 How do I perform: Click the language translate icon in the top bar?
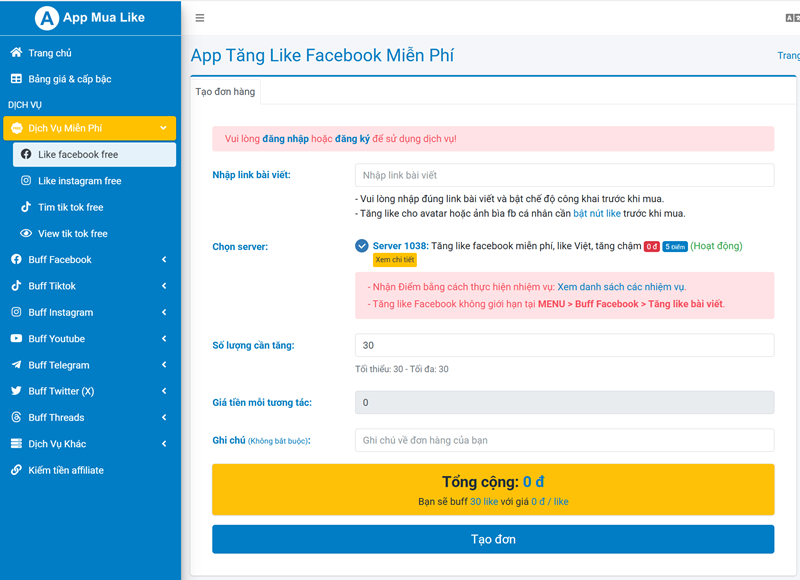tap(792, 18)
